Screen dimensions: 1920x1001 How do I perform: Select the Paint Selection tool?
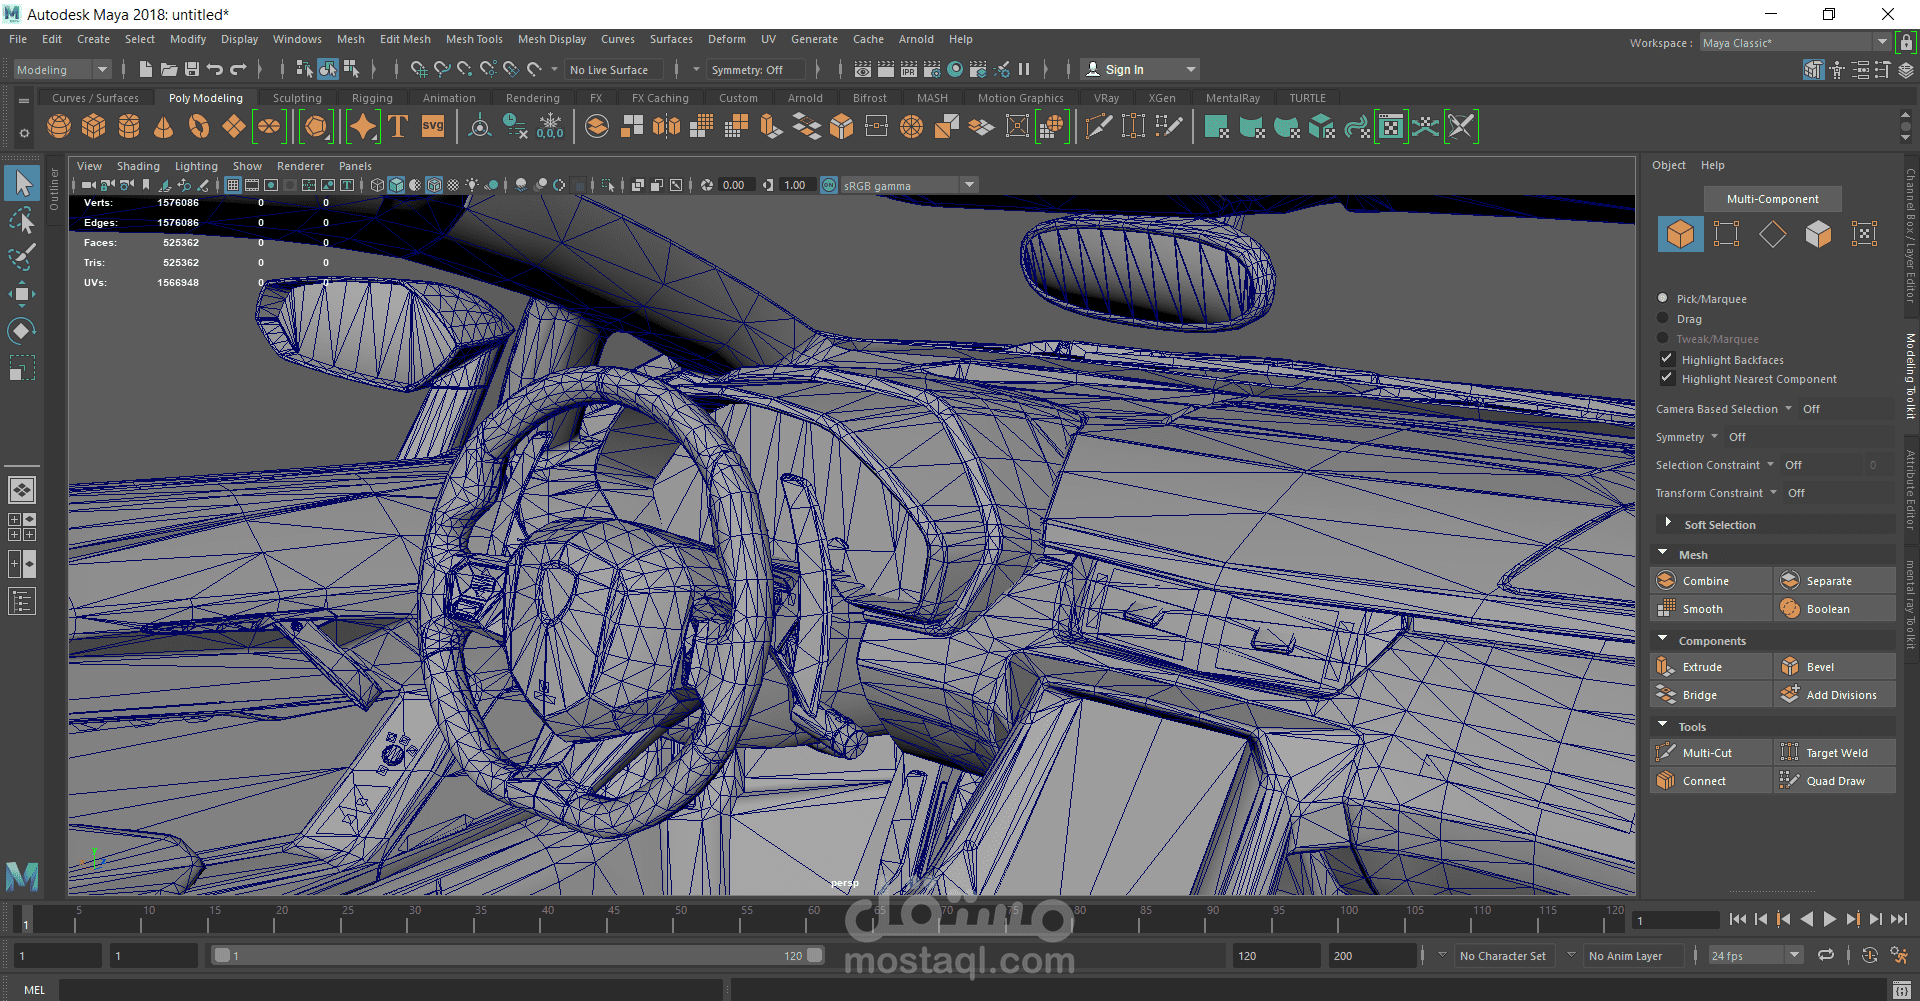click(21, 257)
